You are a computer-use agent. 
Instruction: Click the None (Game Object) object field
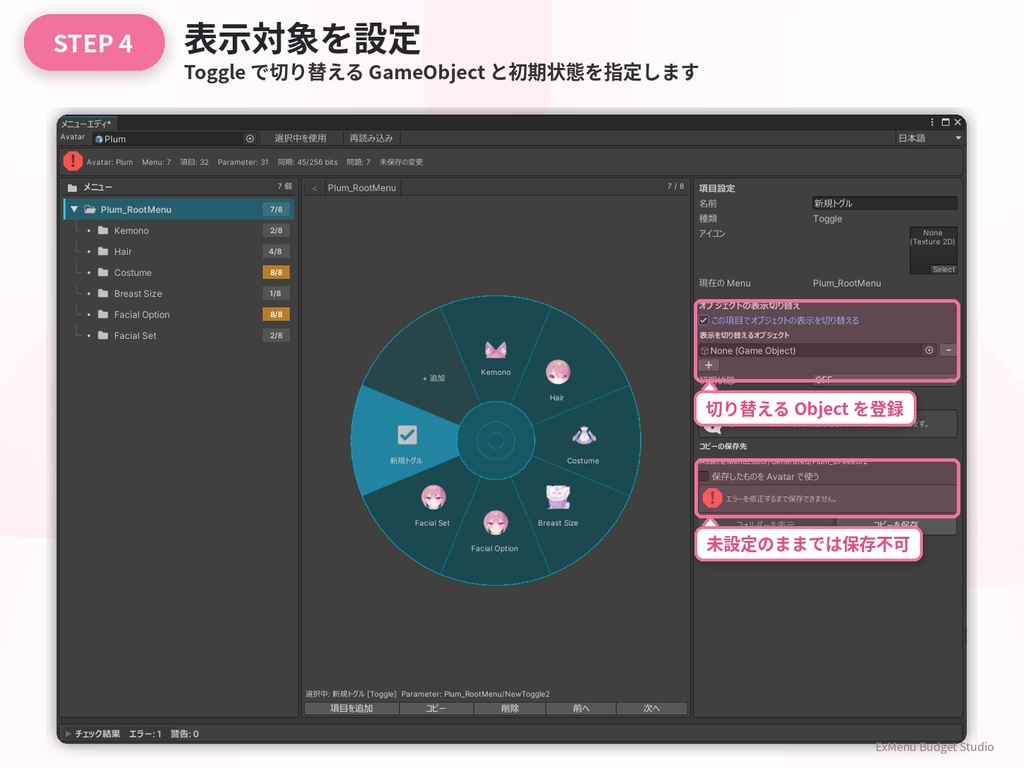coord(818,351)
